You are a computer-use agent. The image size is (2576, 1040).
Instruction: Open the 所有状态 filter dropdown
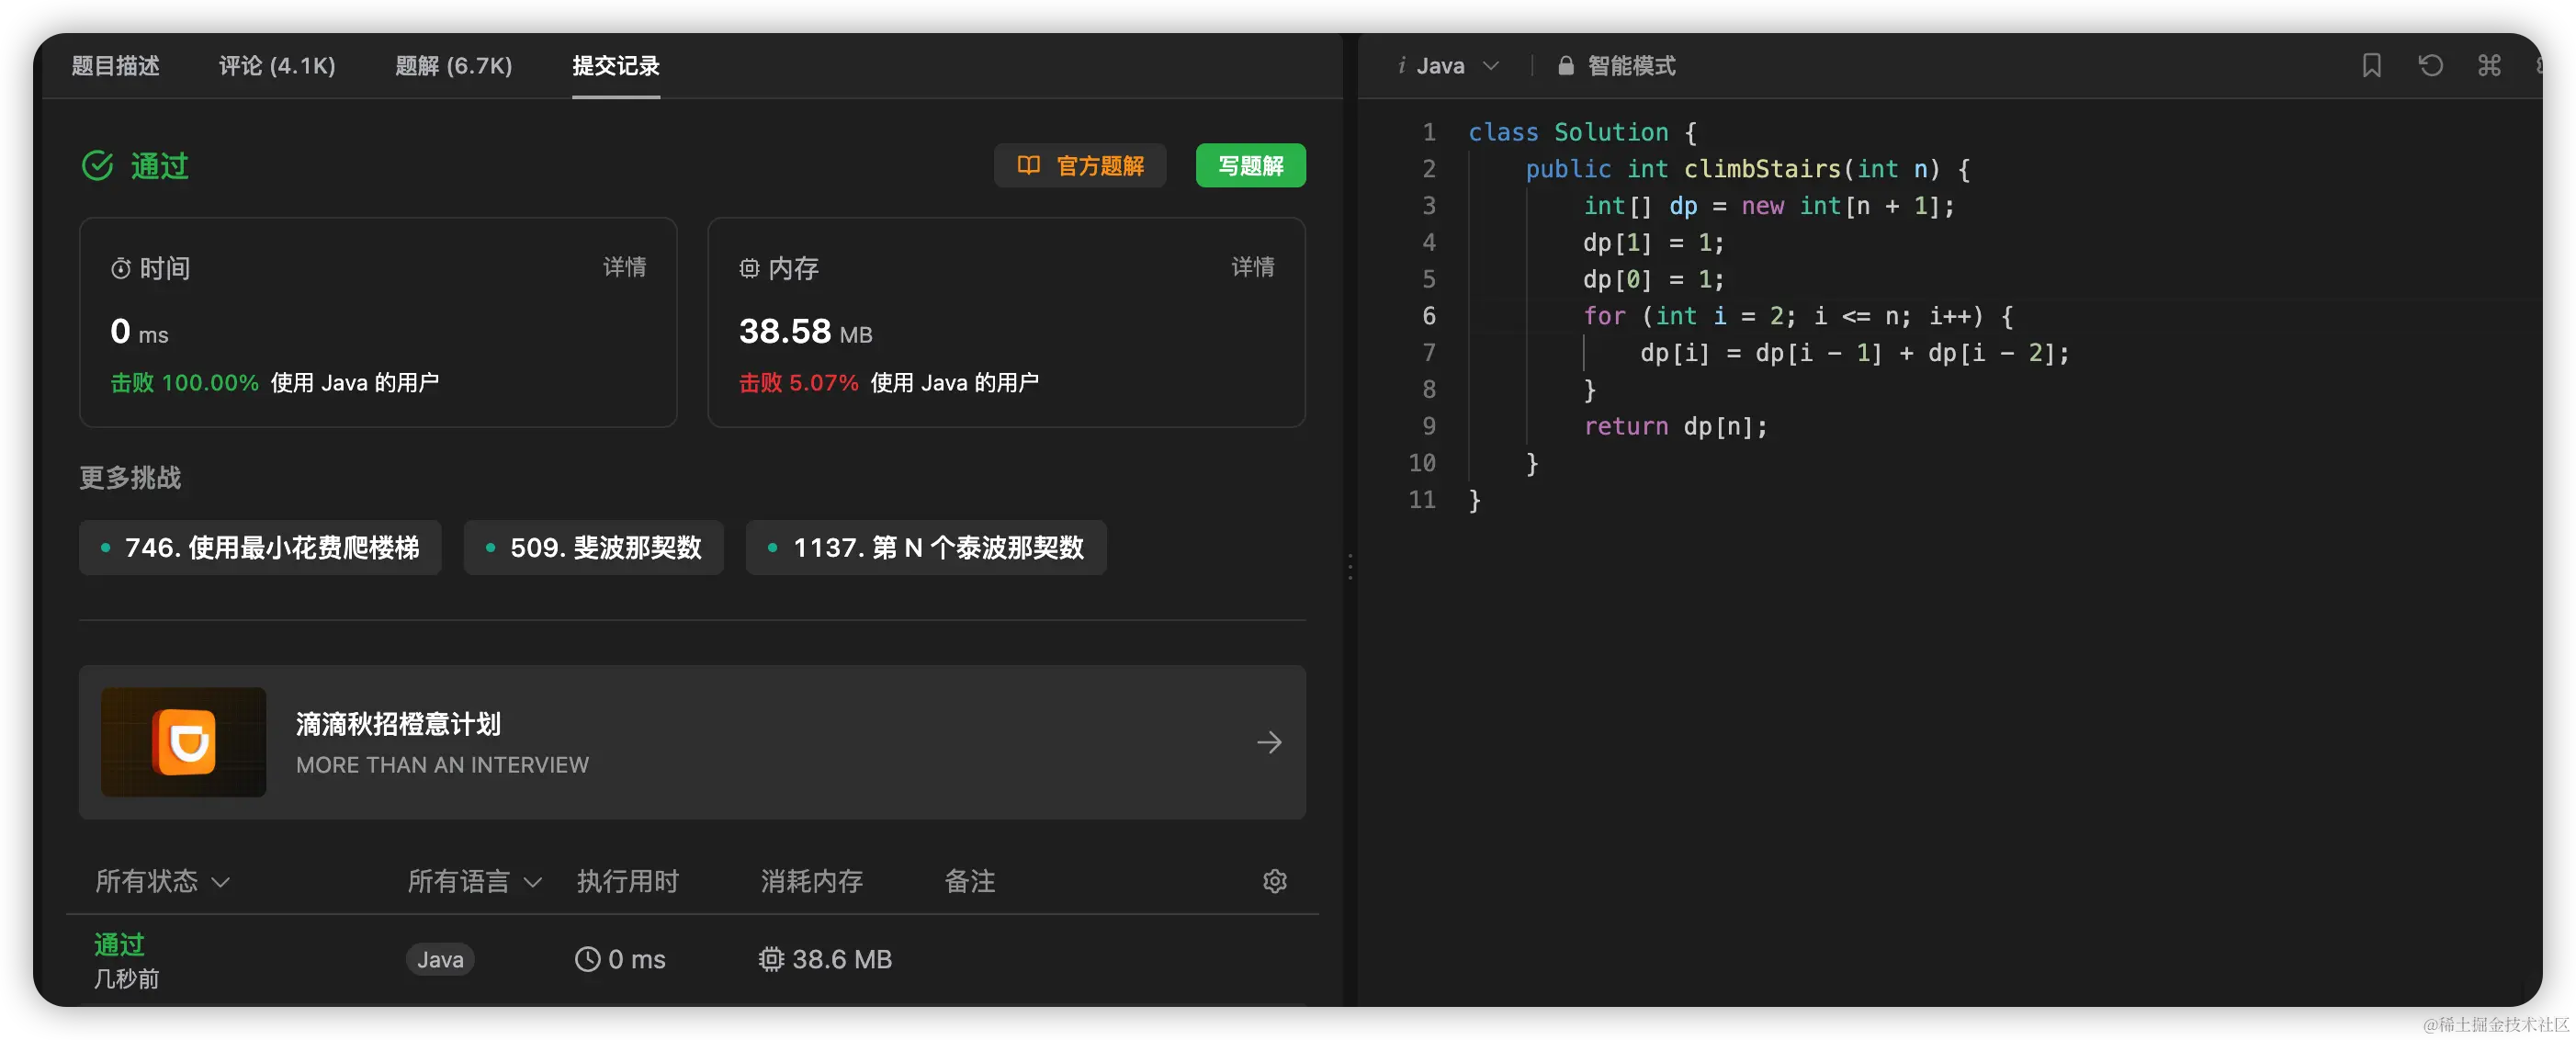pos(162,881)
